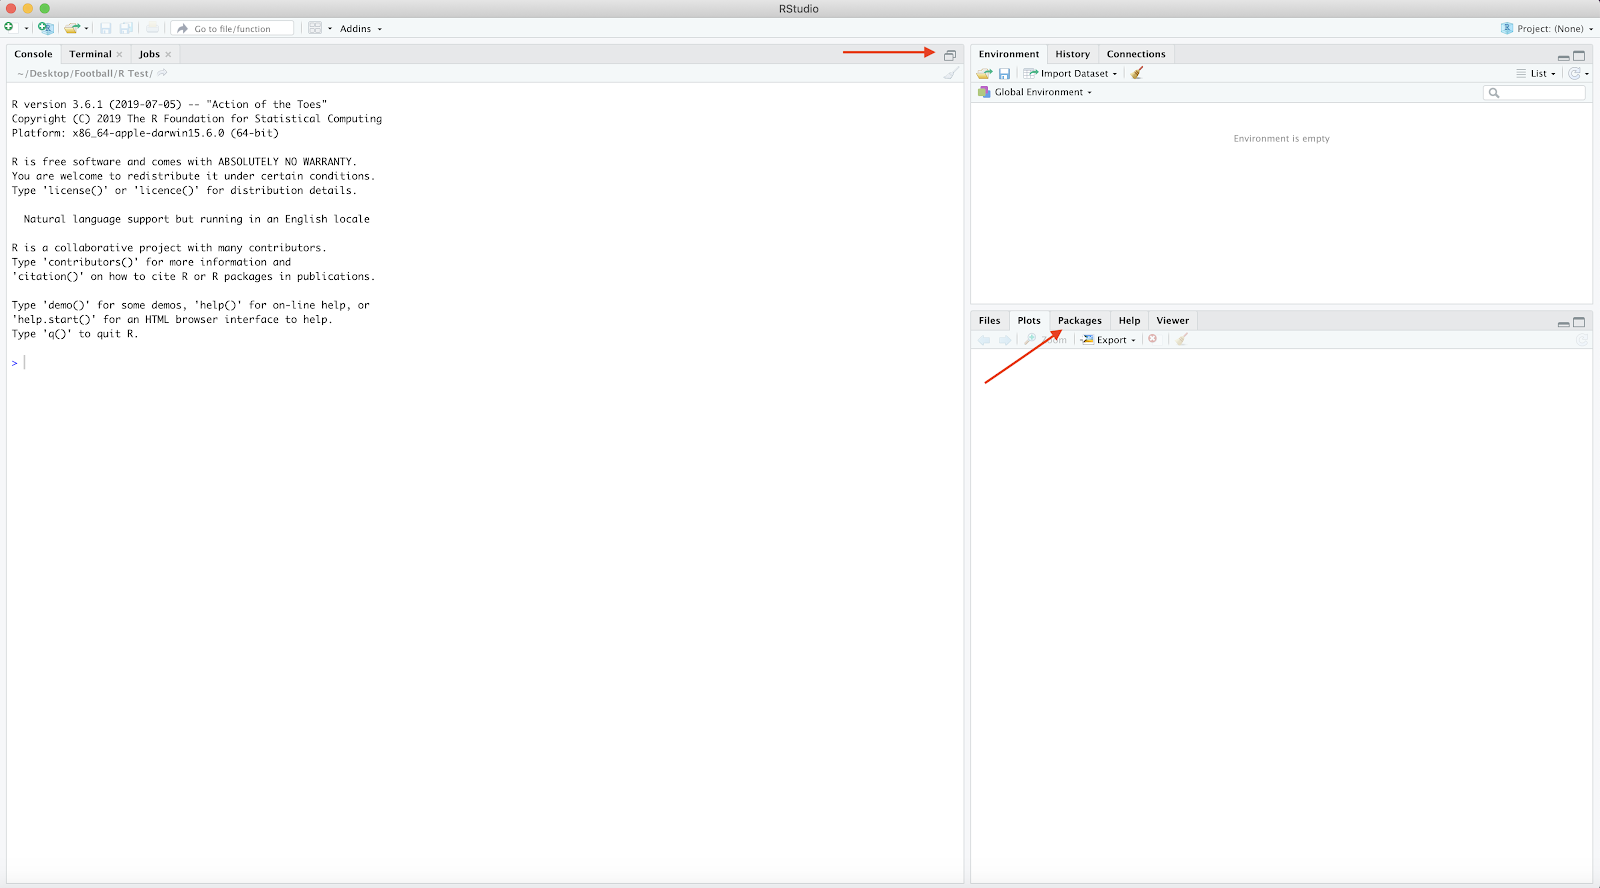
Task: Click the previous plot back arrow
Action: pos(984,340)
